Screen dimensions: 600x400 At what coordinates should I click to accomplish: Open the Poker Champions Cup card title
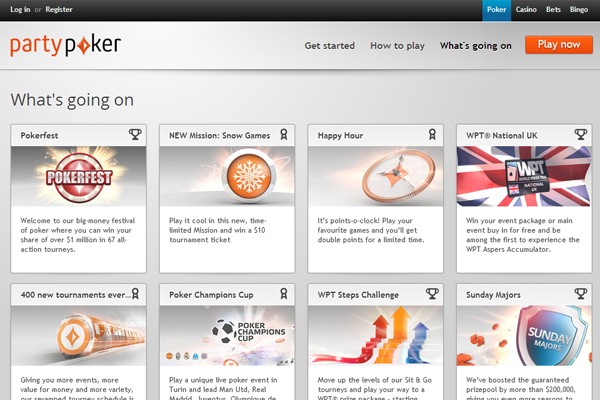pyautogui.click(x=211, y=295)
